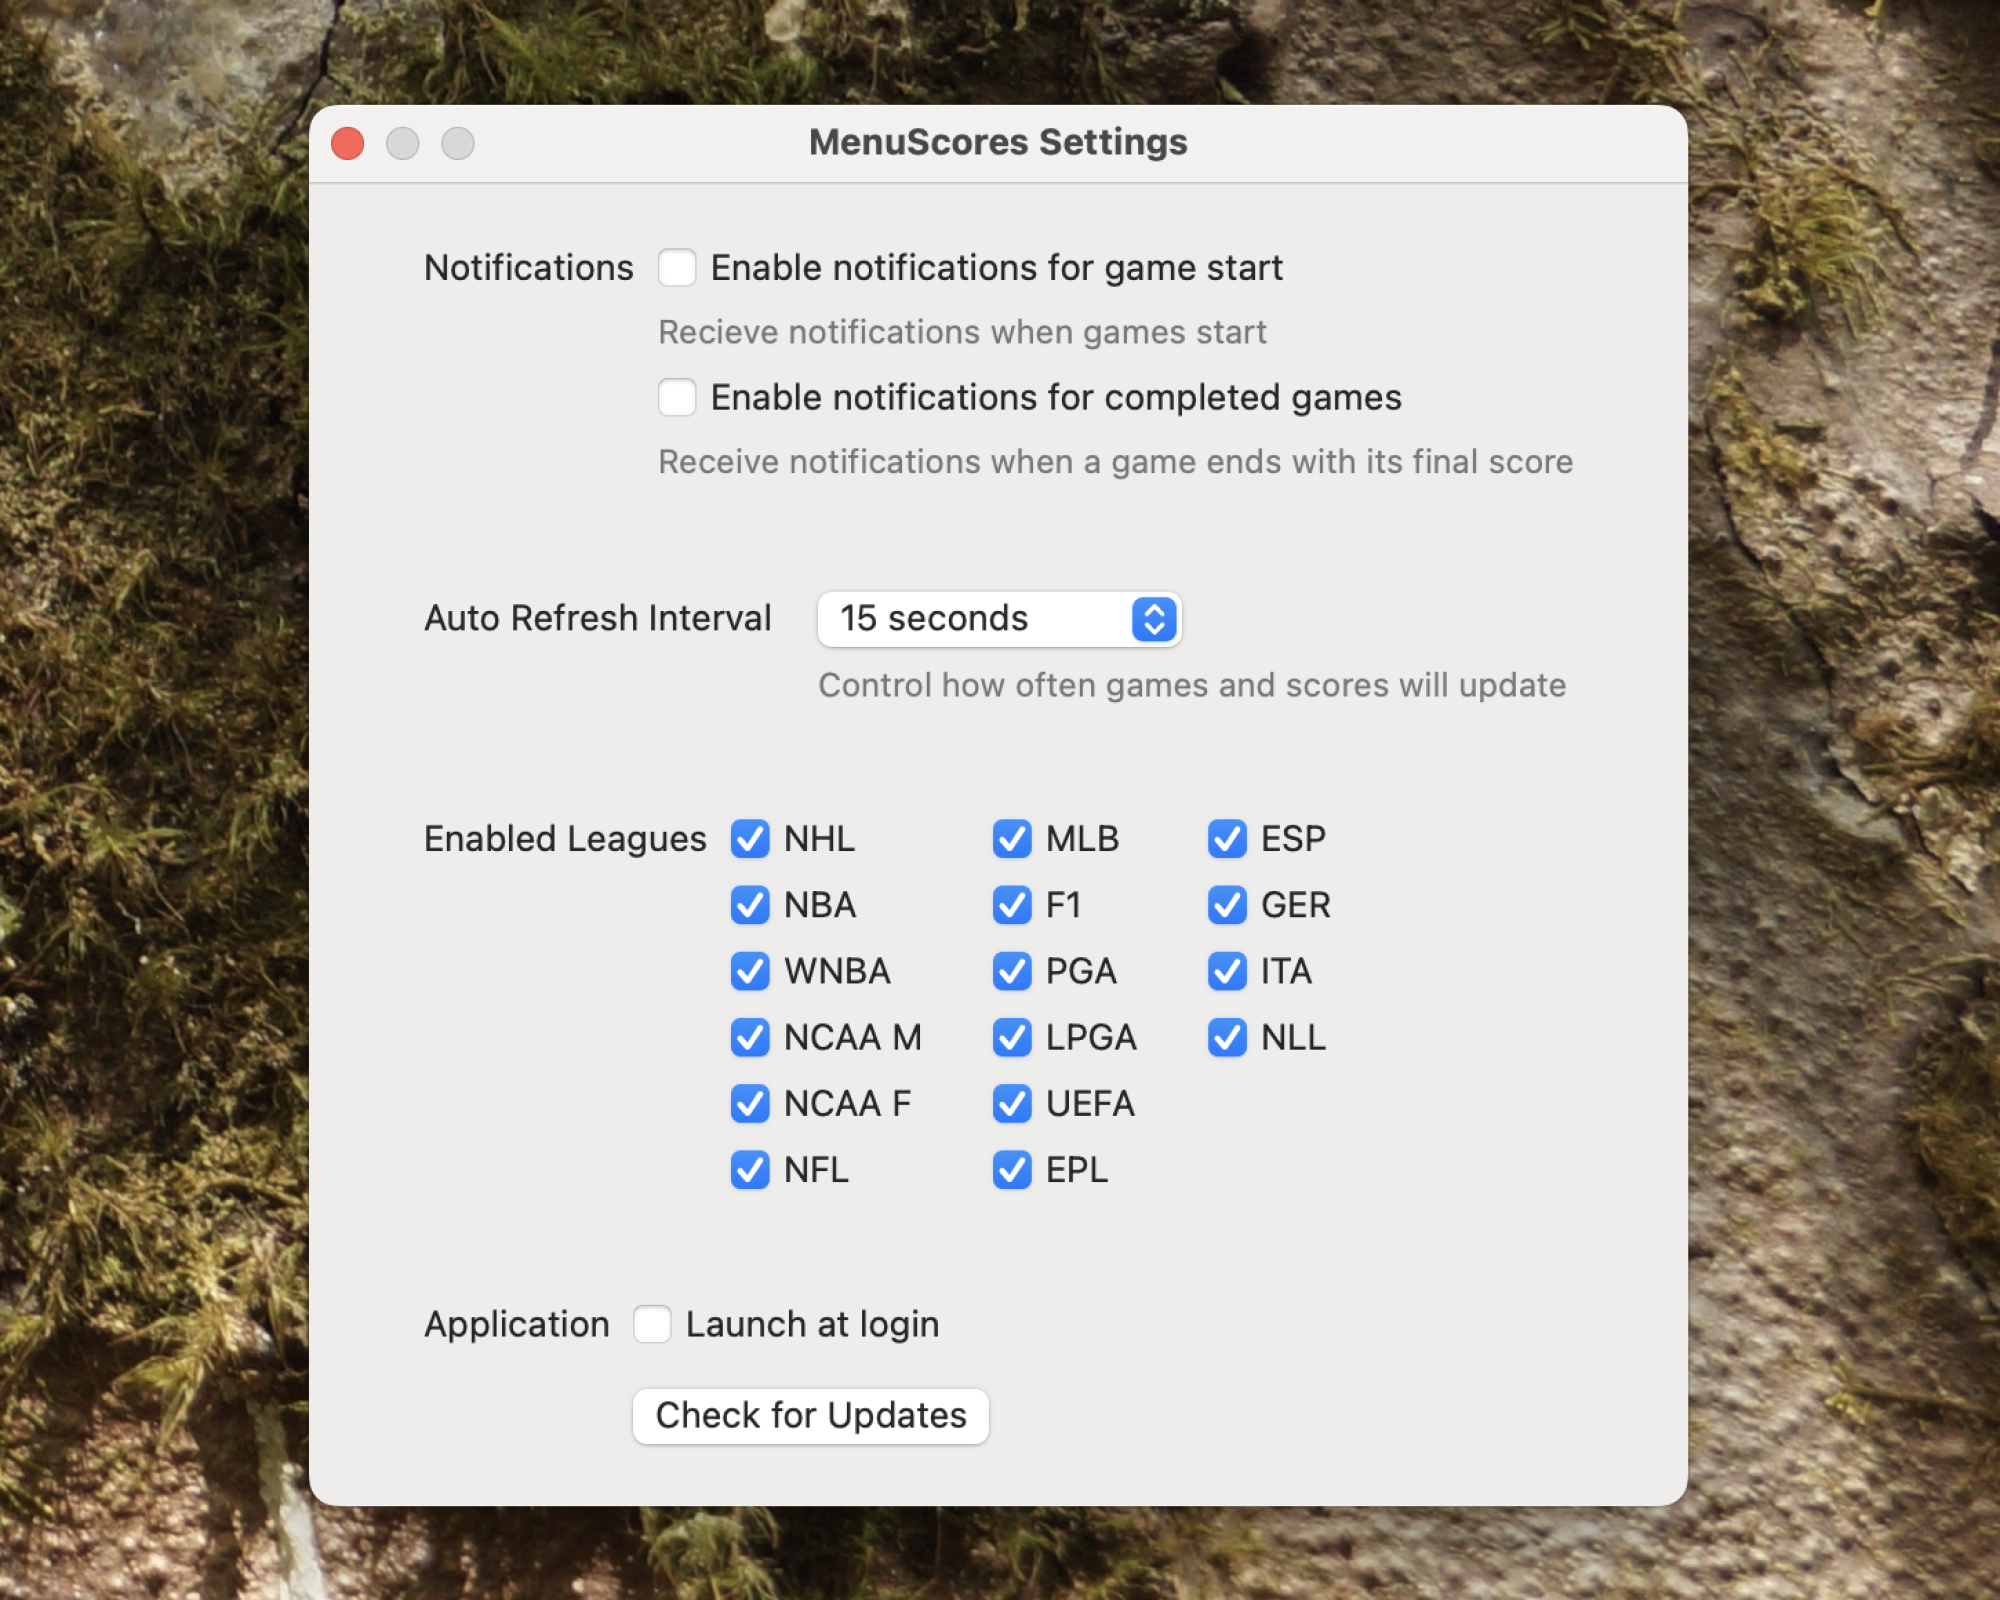Image resolution: width=2000 pixels, height=1600 pixels.
Task: Click the Check for Updates button
Action: point(810,1415)
